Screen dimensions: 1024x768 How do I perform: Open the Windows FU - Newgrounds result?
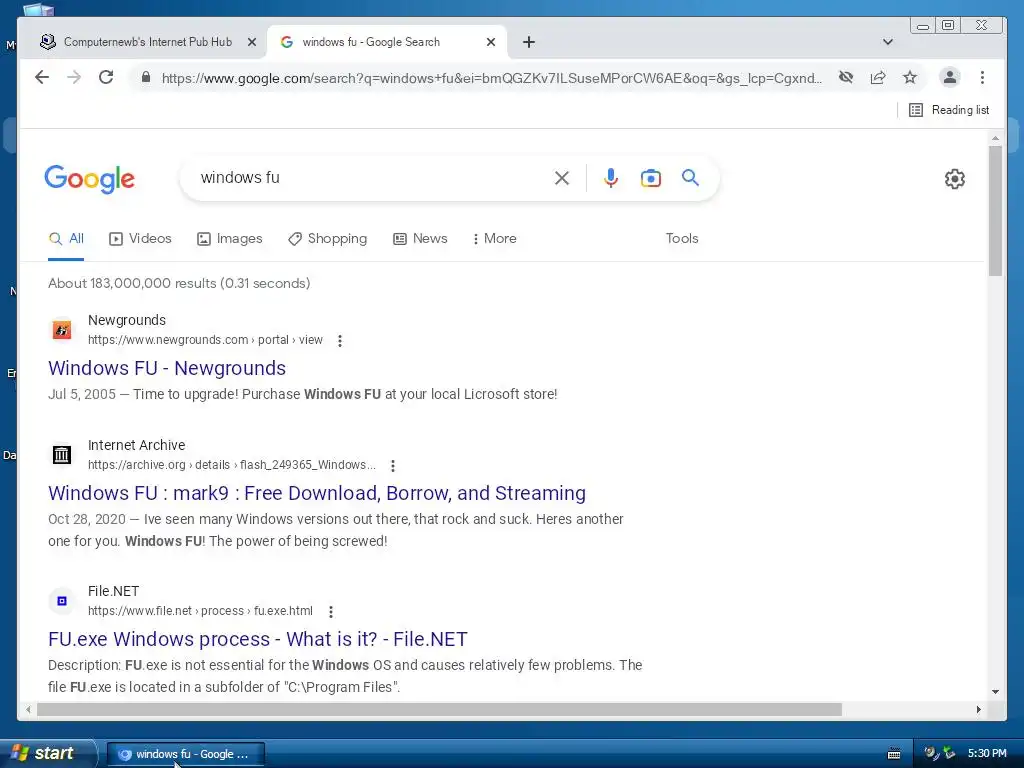pyautogui.click(x=167, y=368)
